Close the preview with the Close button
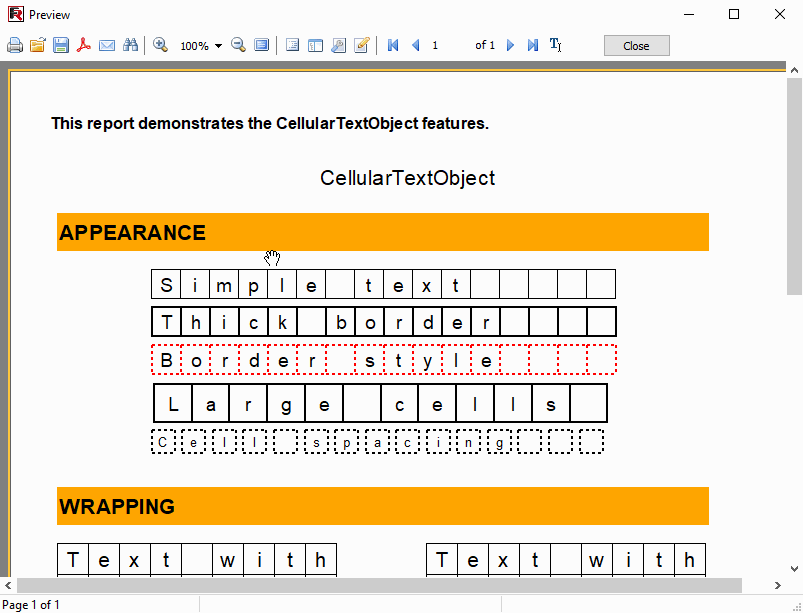The width and height of the screenshot is (803, 613). [637, 46]
